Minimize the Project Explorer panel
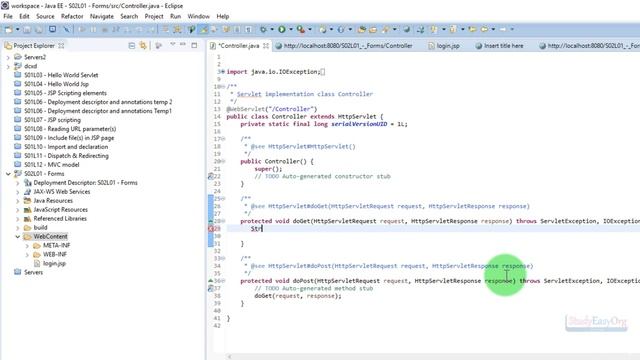 pyautogui.click(x=183, y=44)
